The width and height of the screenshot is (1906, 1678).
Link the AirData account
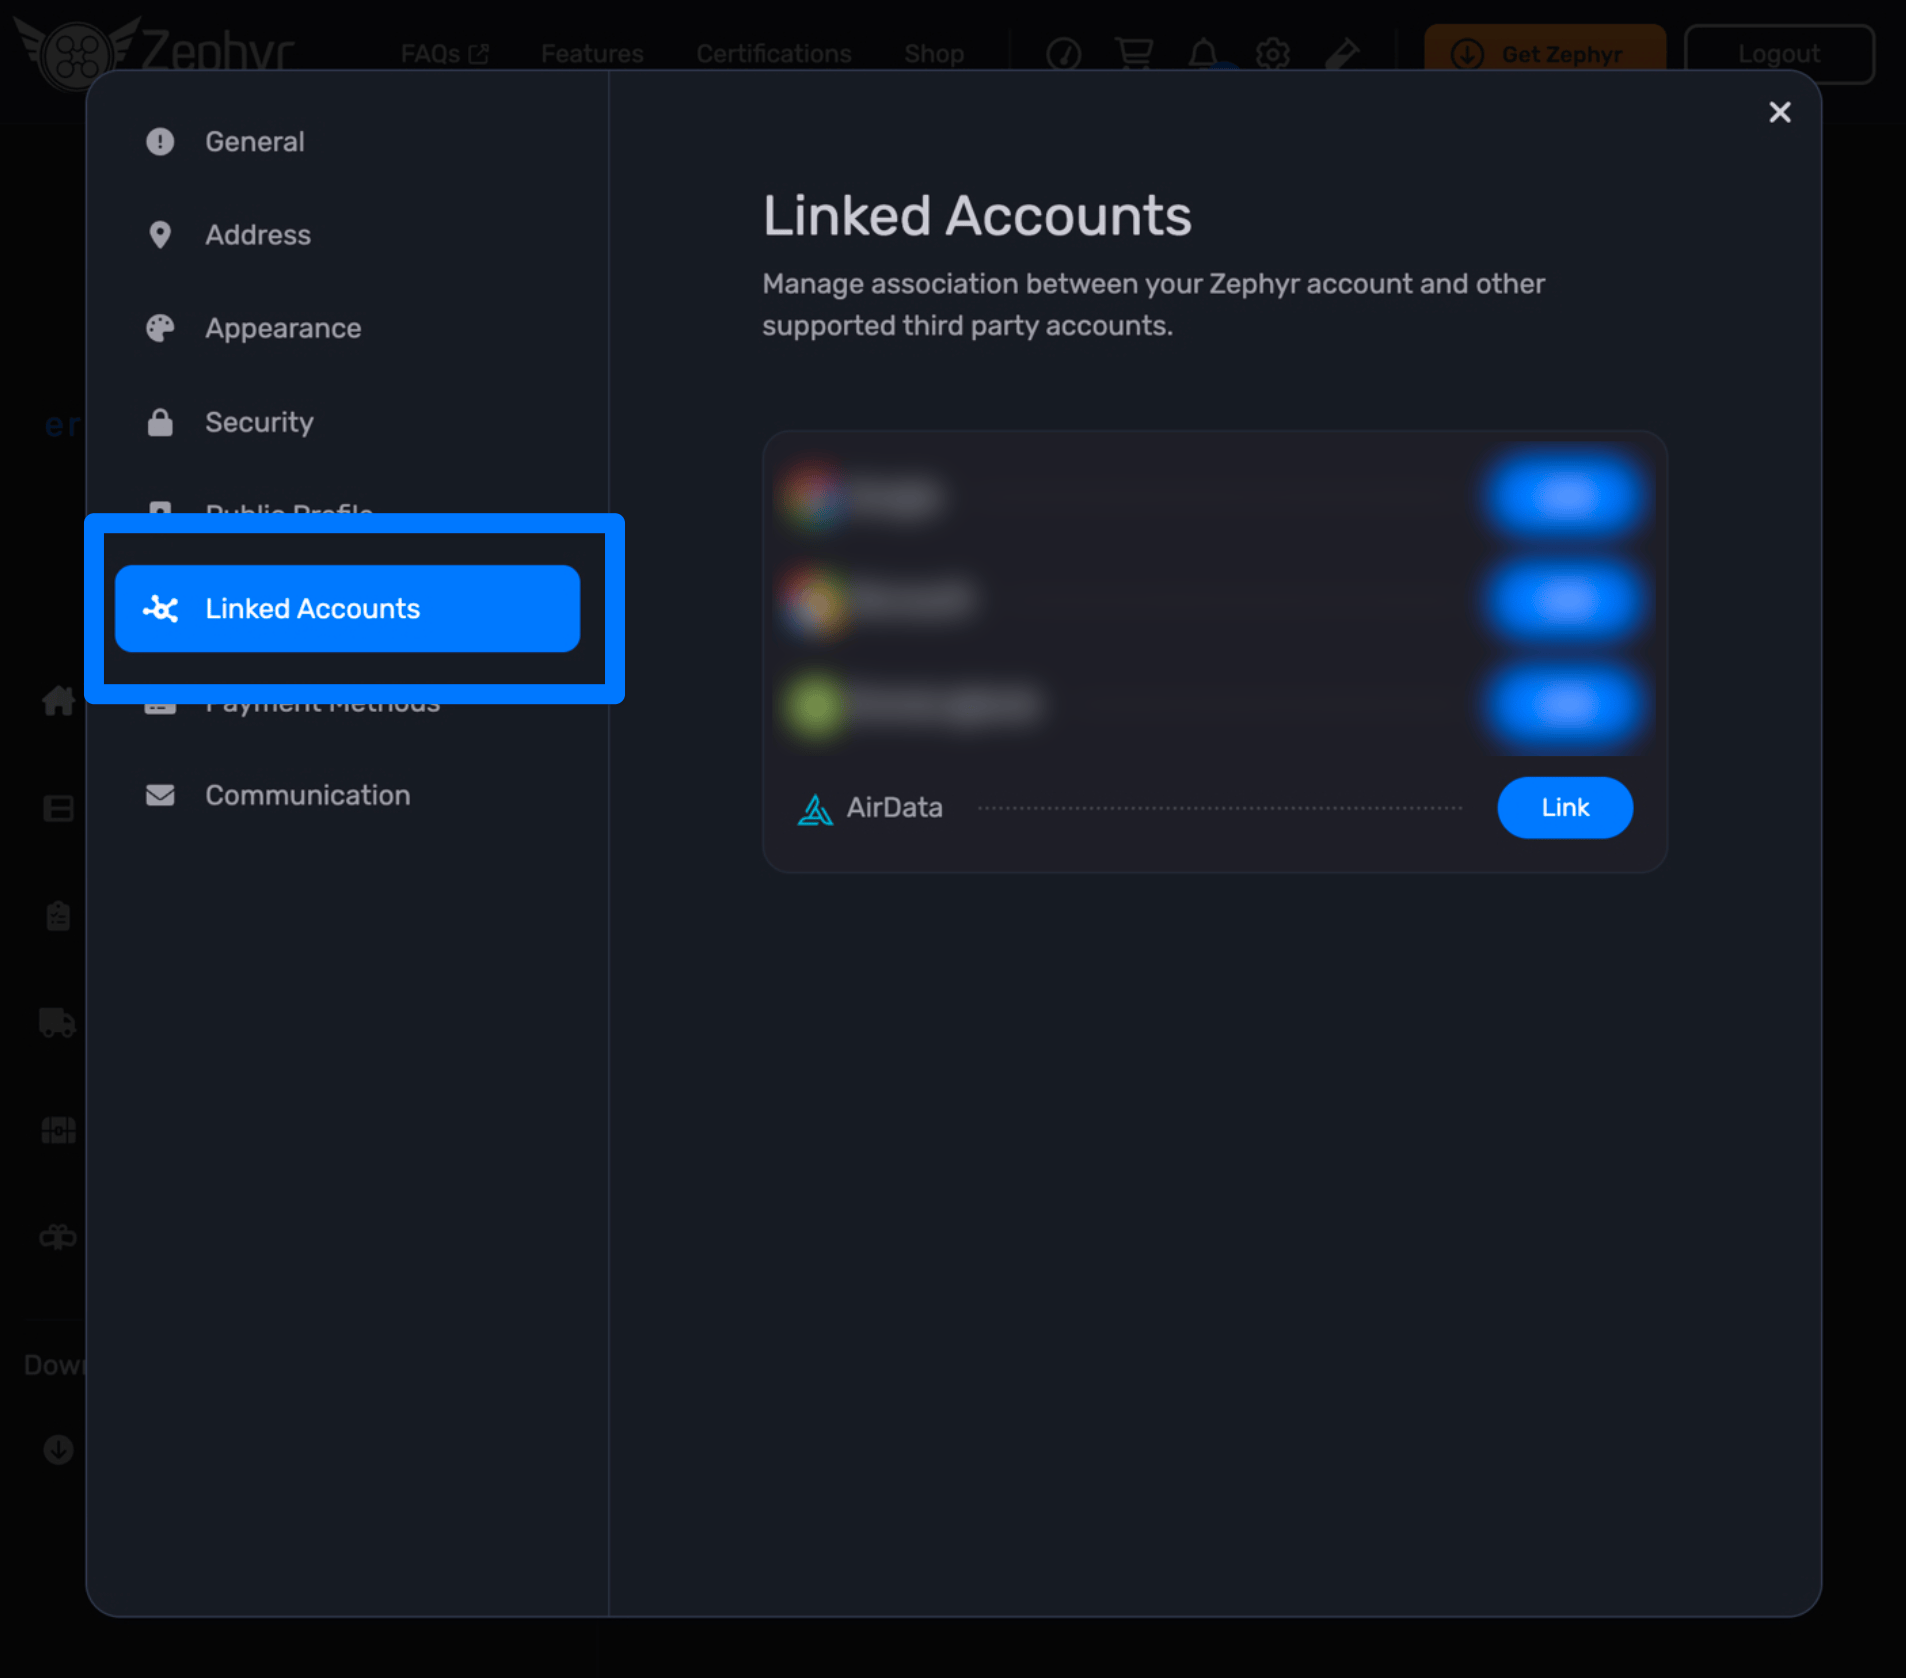[x=1564, y=808]
